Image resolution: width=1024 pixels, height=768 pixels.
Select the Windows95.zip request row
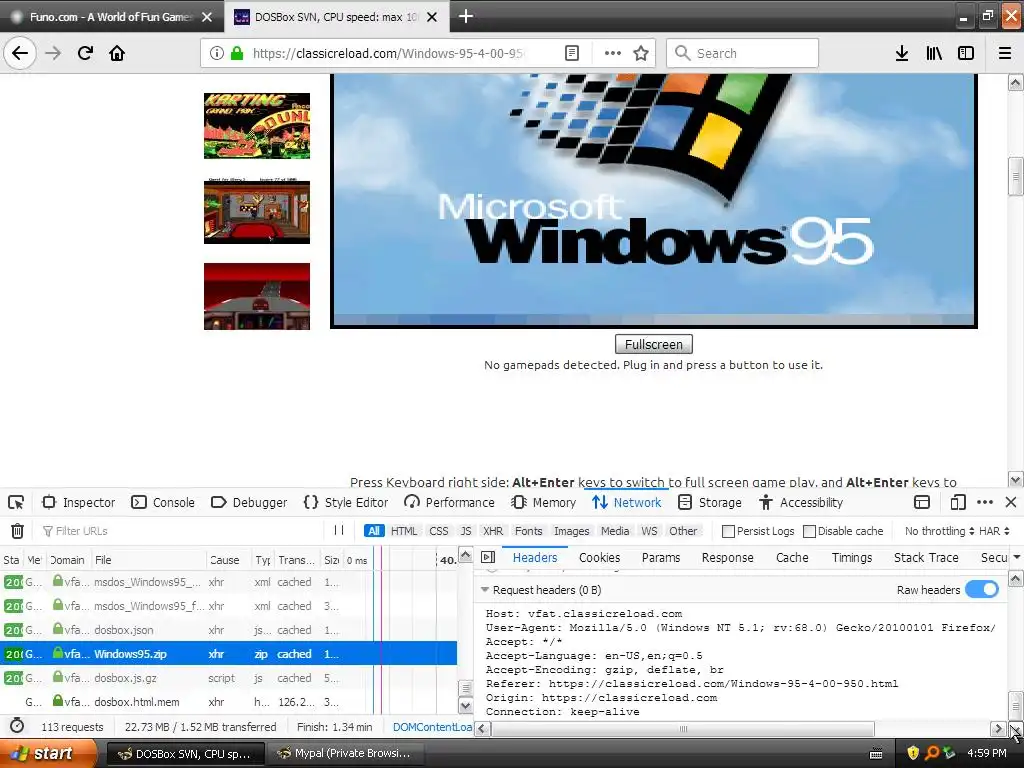(x=229, y=654)
